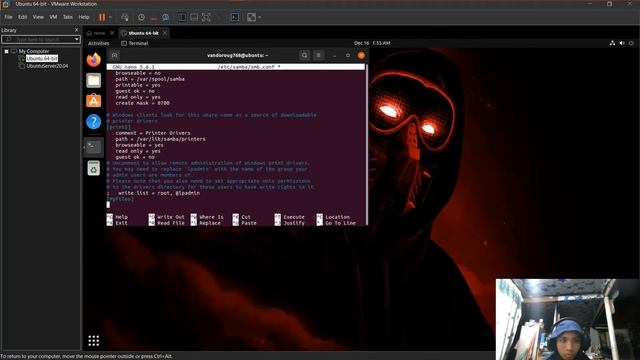Click the network status icon
The width and height of the screenshot is (640, 360).
tap(612, 43)
